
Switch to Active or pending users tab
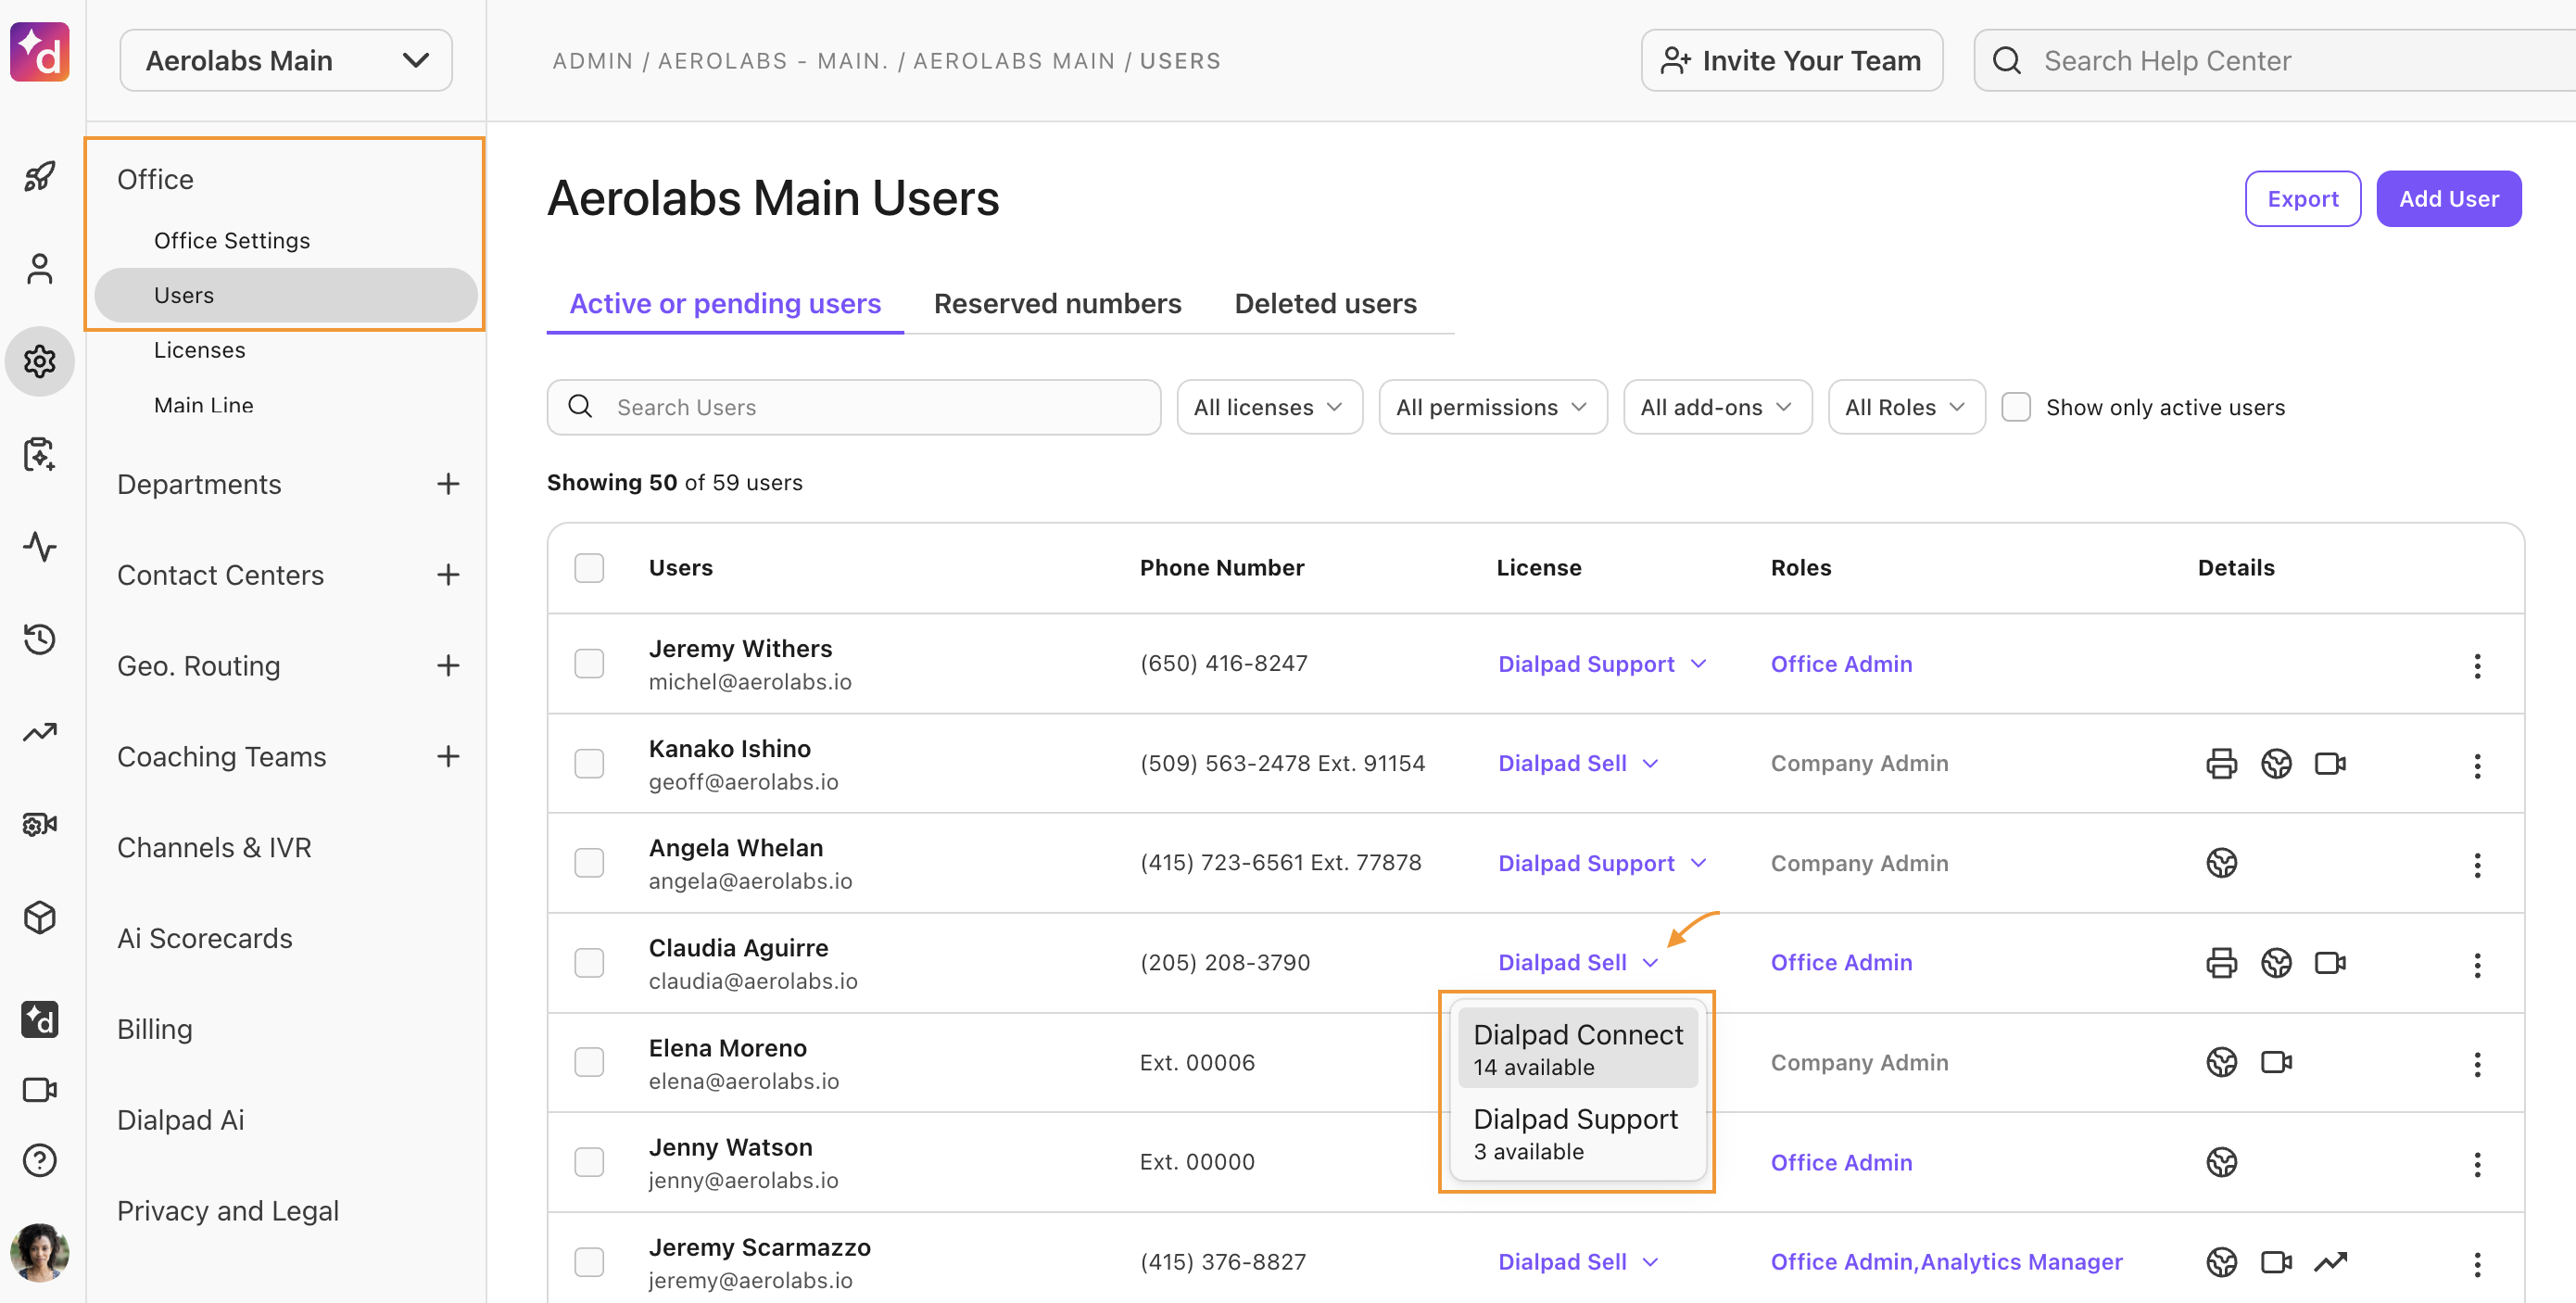click(x=725, y=303)
